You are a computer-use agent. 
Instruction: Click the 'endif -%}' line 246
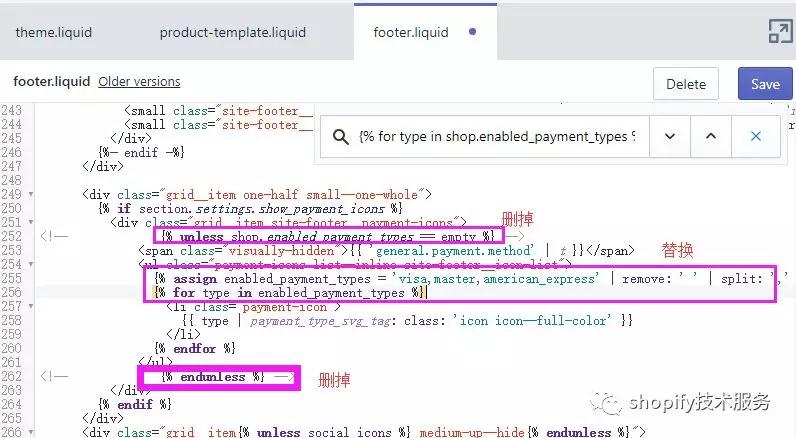(x=141, y=152)
